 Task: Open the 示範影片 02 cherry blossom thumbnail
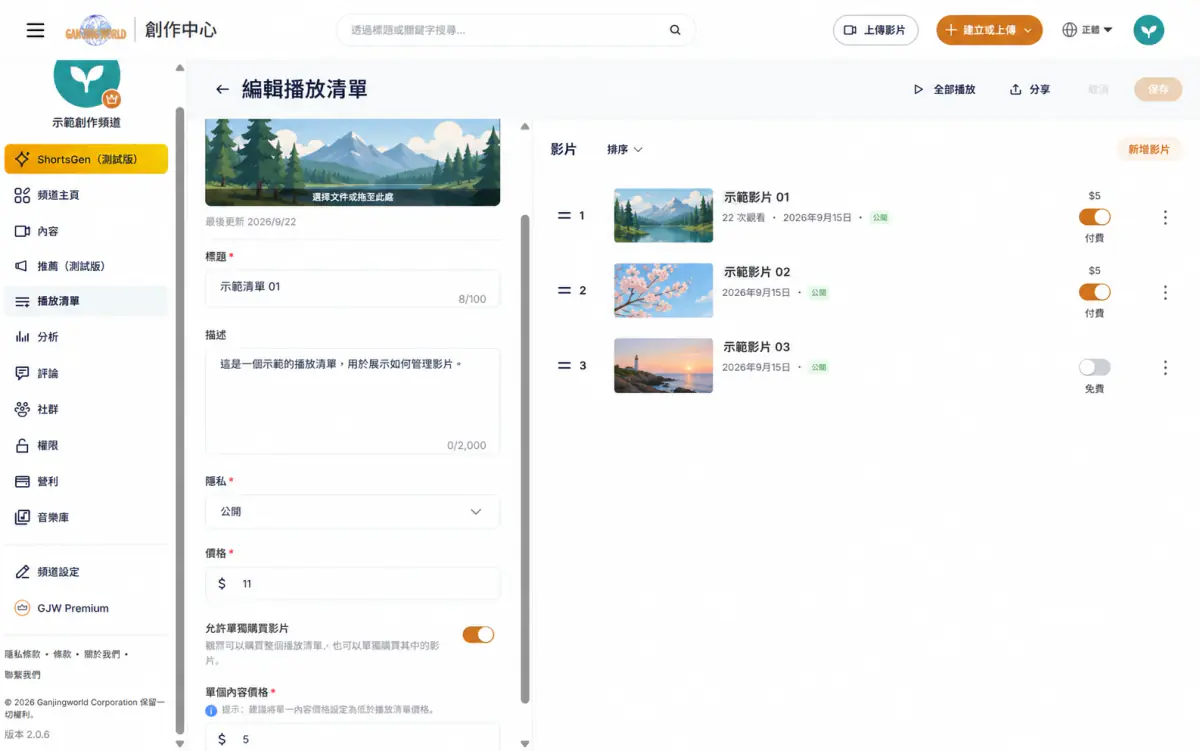tap(663, 290)
